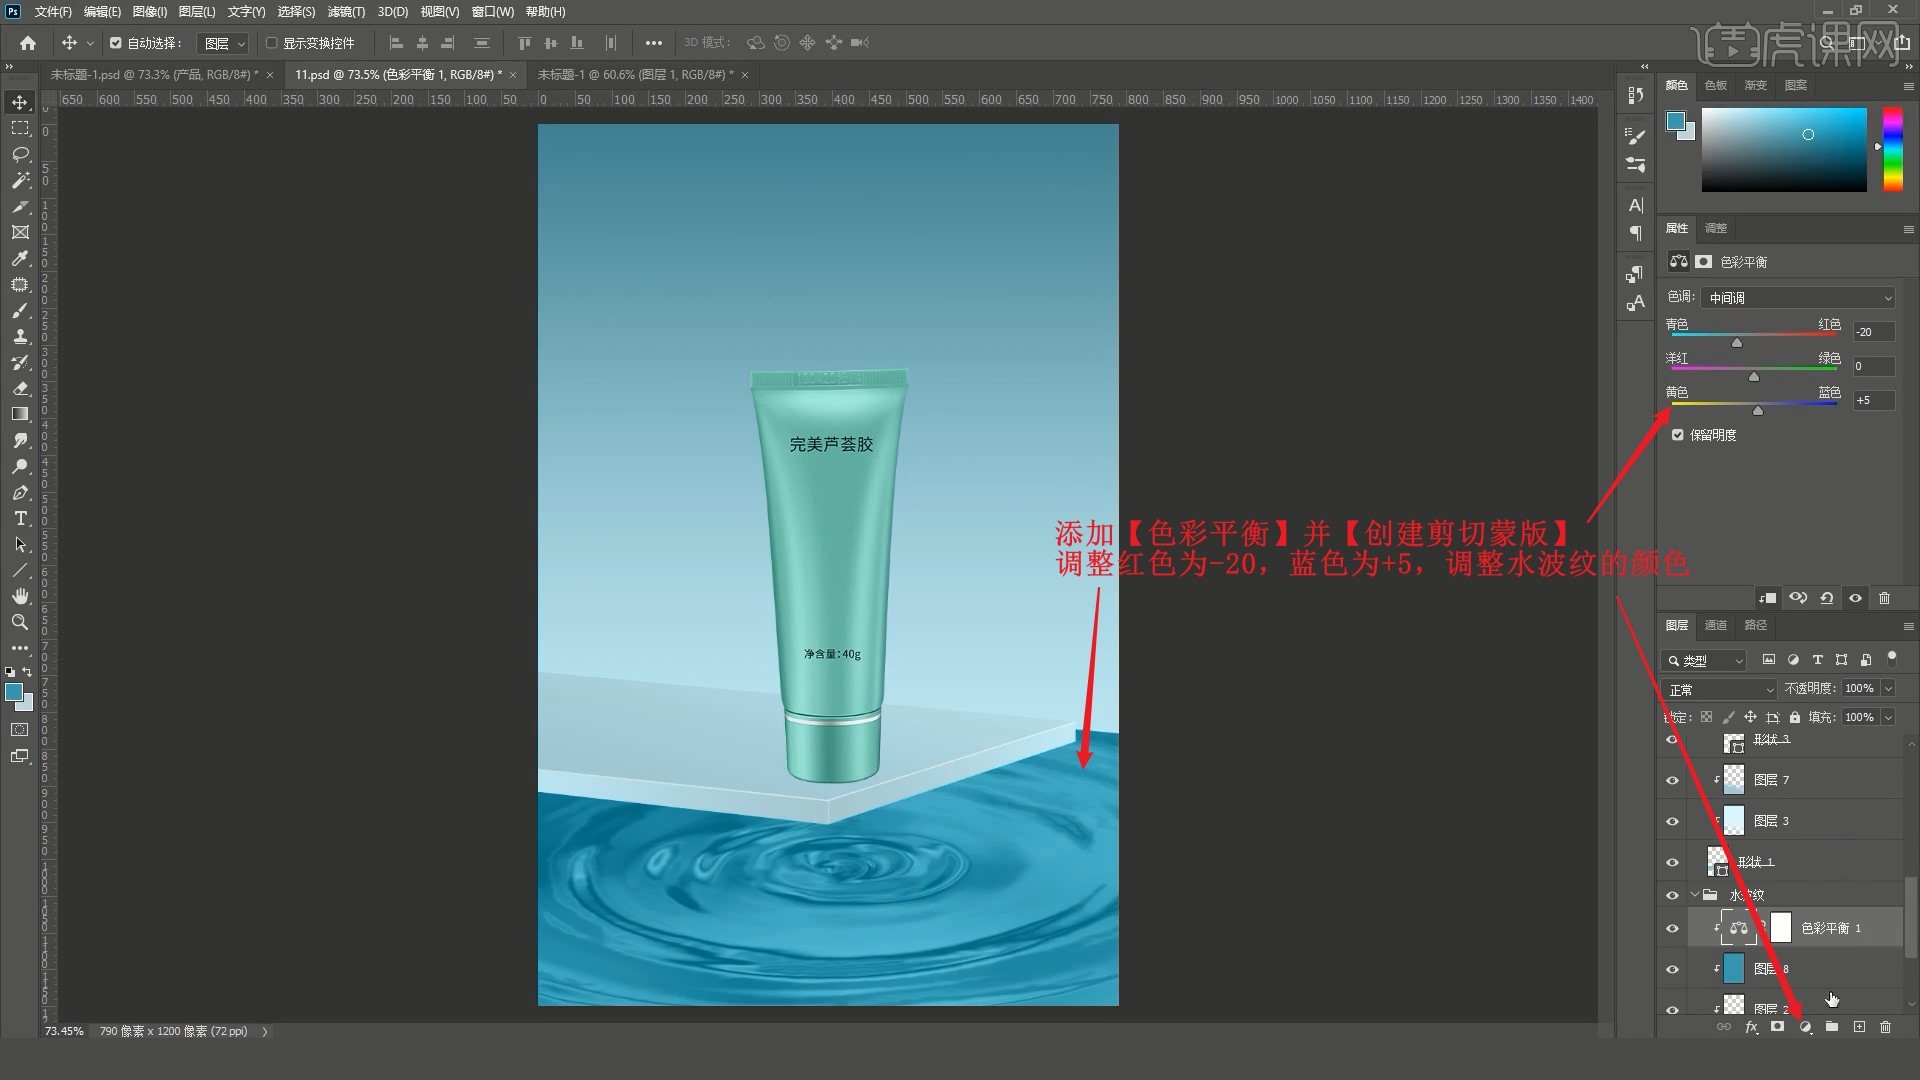This screenshot has height=1080, width=1920.
Task: Select the Horizontal Type tool
Action: pyautogui.click(x=20, y=518)
